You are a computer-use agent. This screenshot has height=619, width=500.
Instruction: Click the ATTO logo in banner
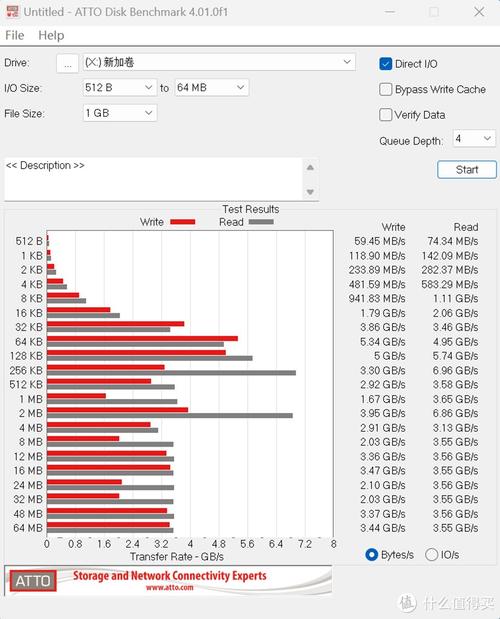click(x=33, y=581)
